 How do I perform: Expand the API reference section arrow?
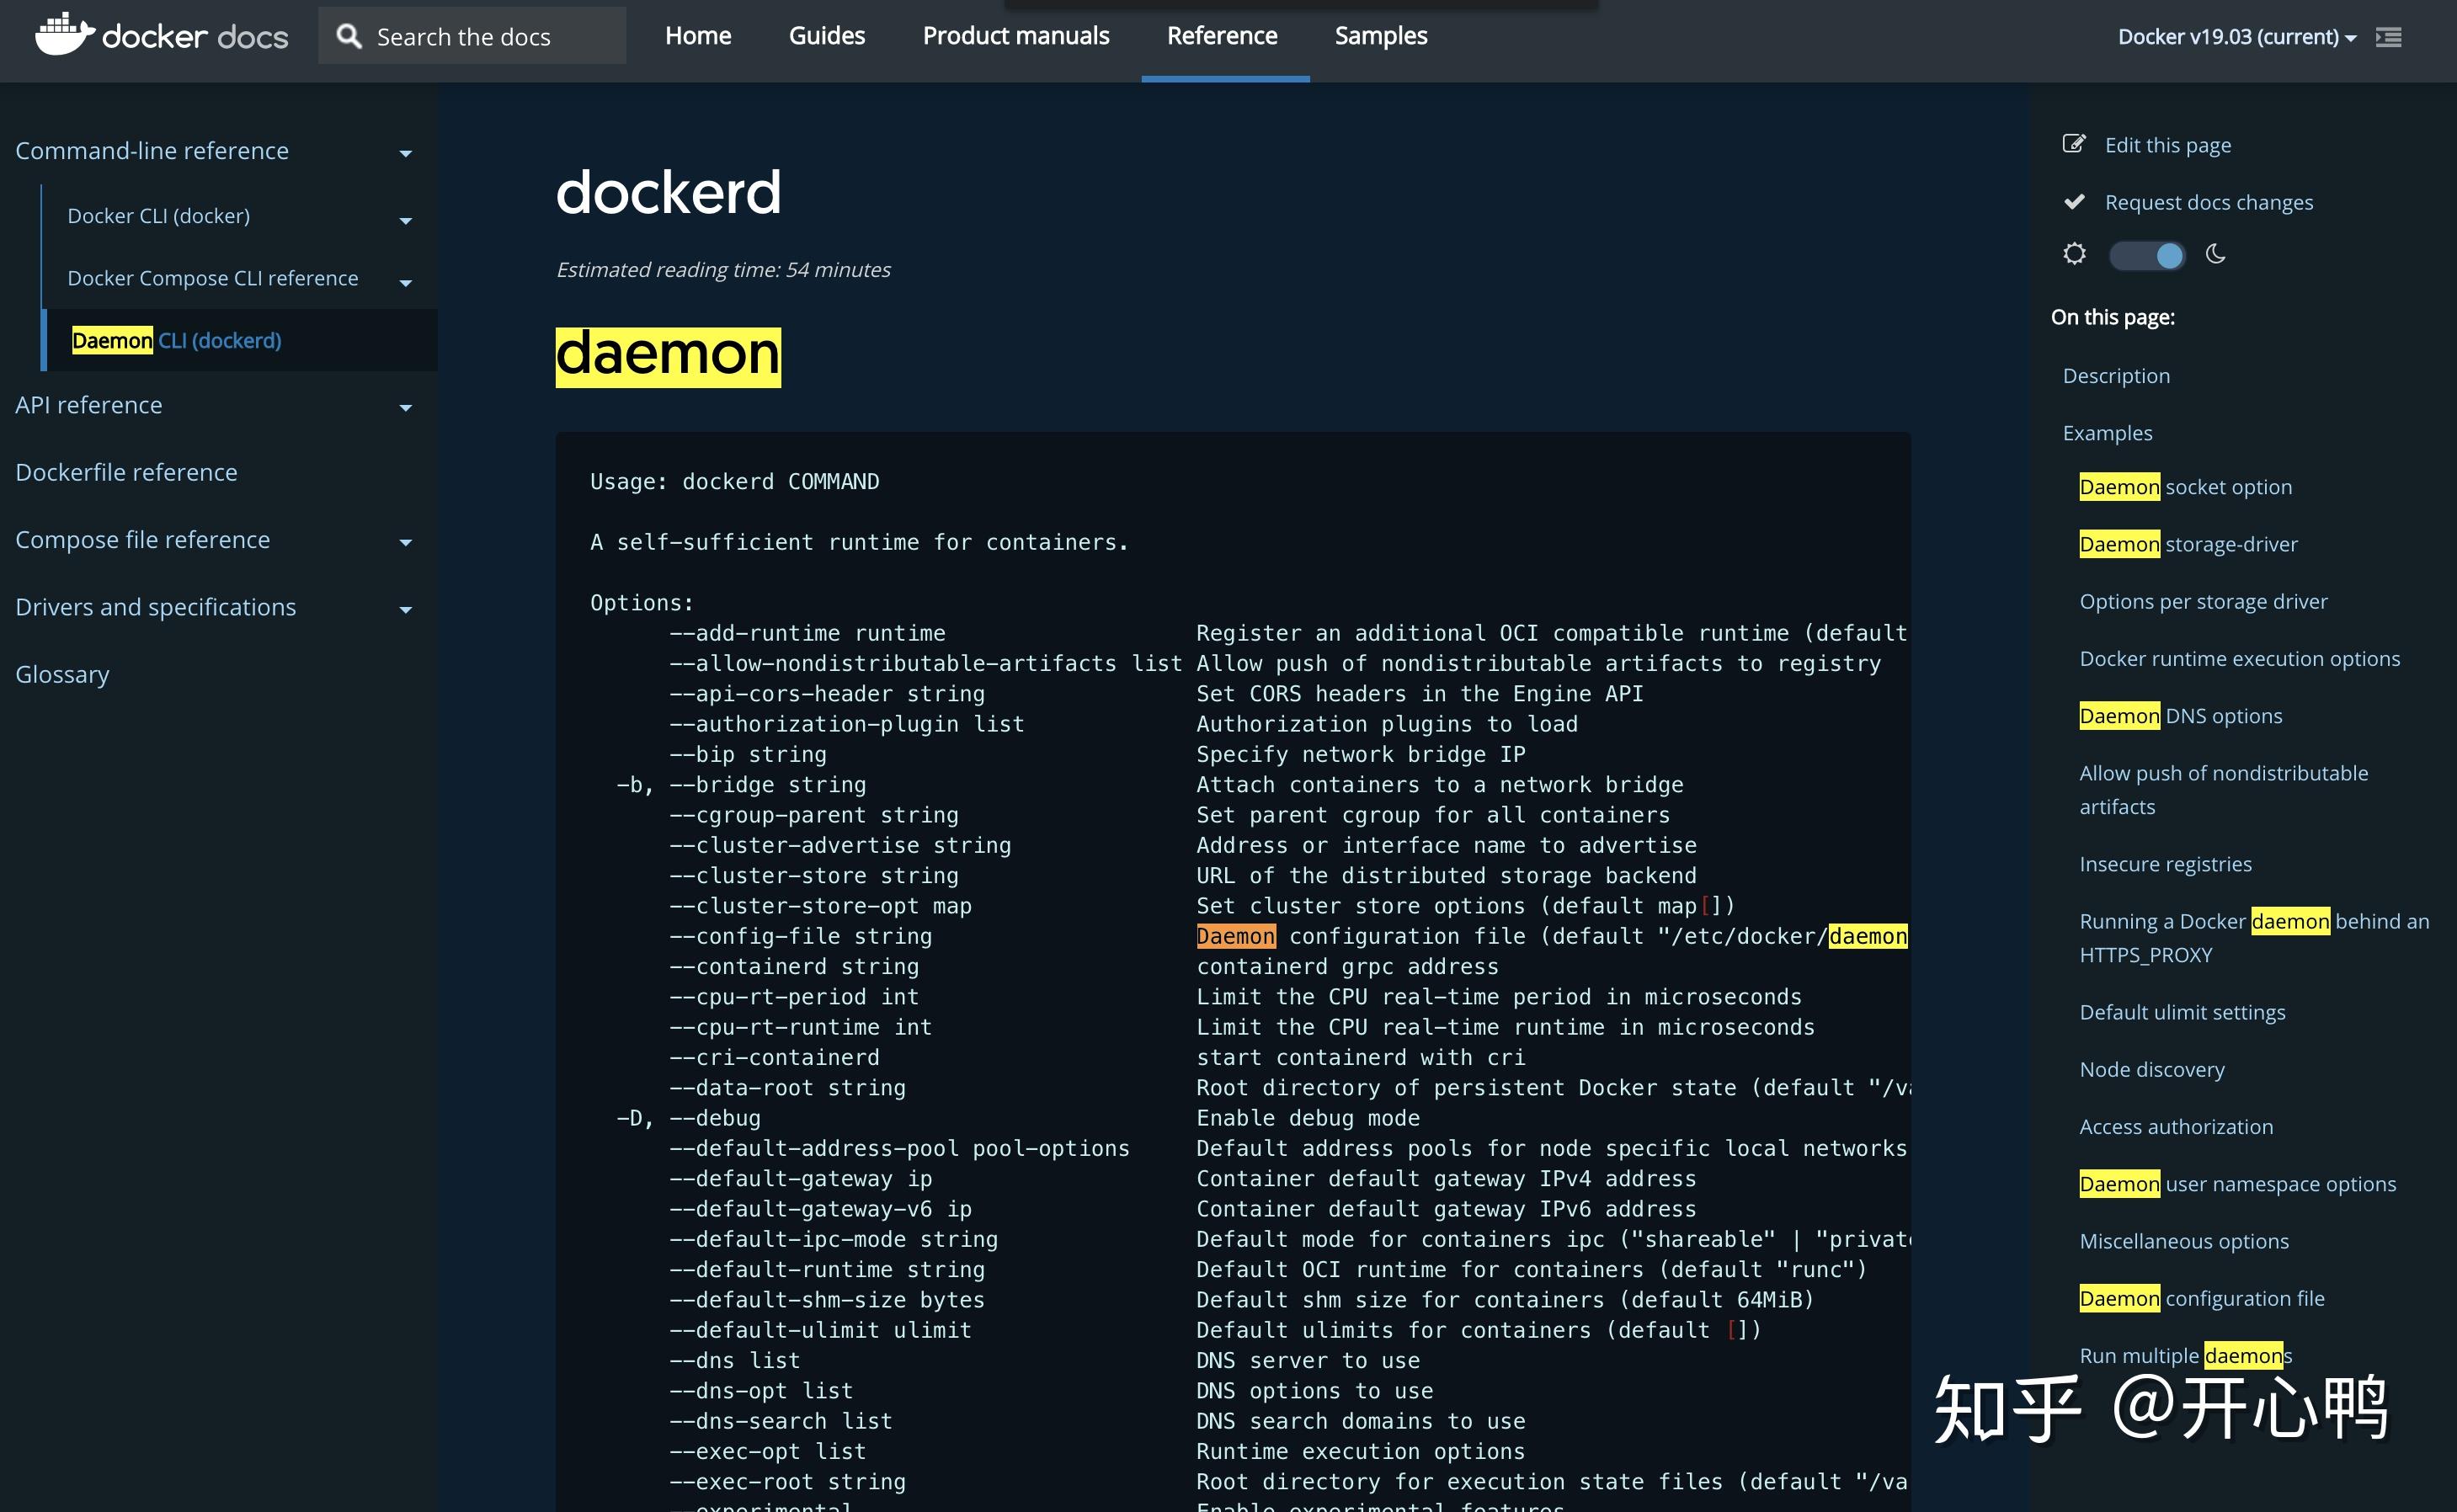pos(405,407)
